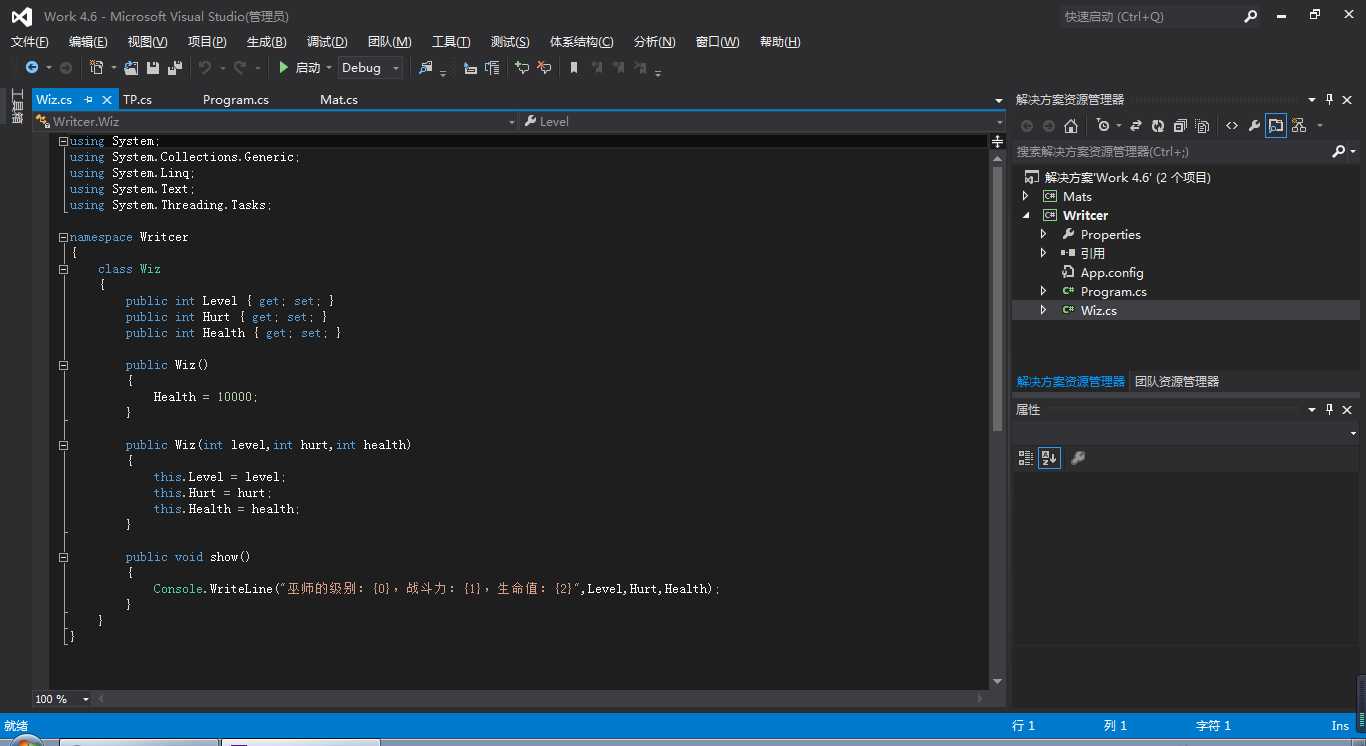
Task: Click the Find in Files toolbar icon
Action: (426, 68)
